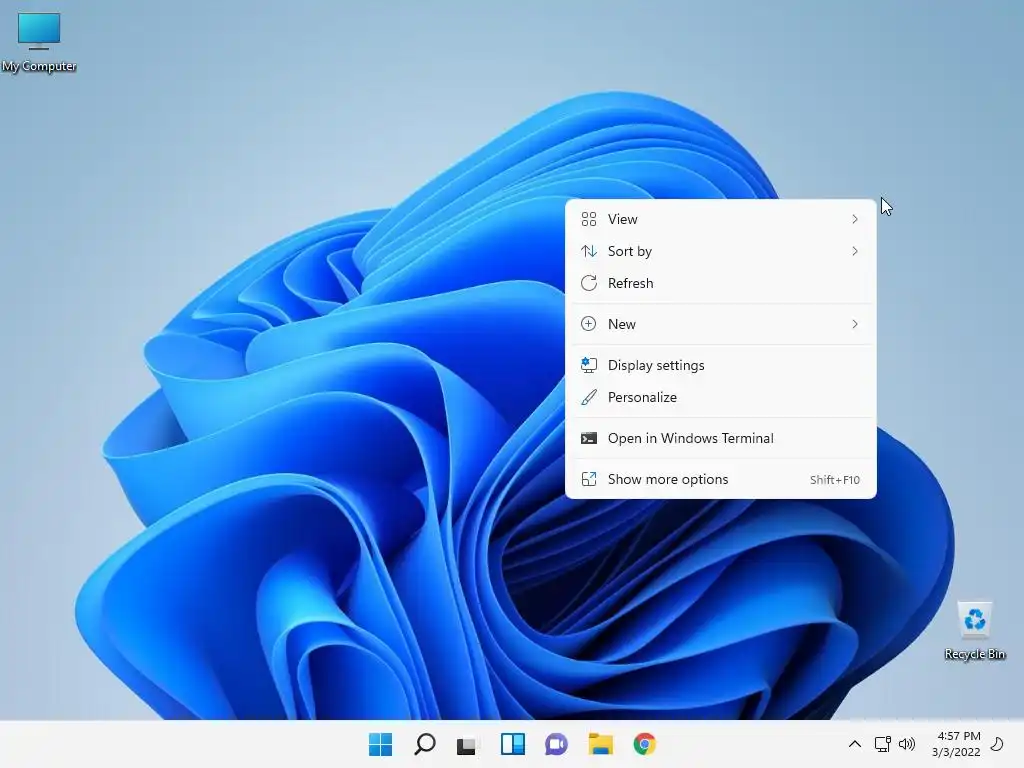Open the Widgets panel icon
The image size is (1024, 768).
[x=513, y=744]
